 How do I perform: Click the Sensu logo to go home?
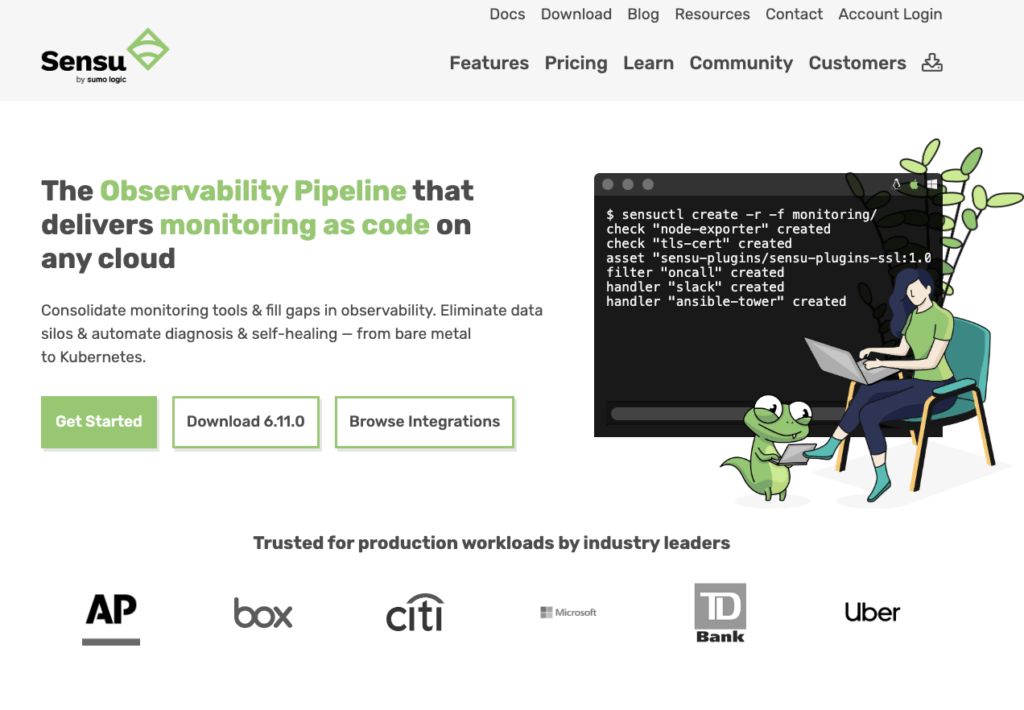click(104, 56)
